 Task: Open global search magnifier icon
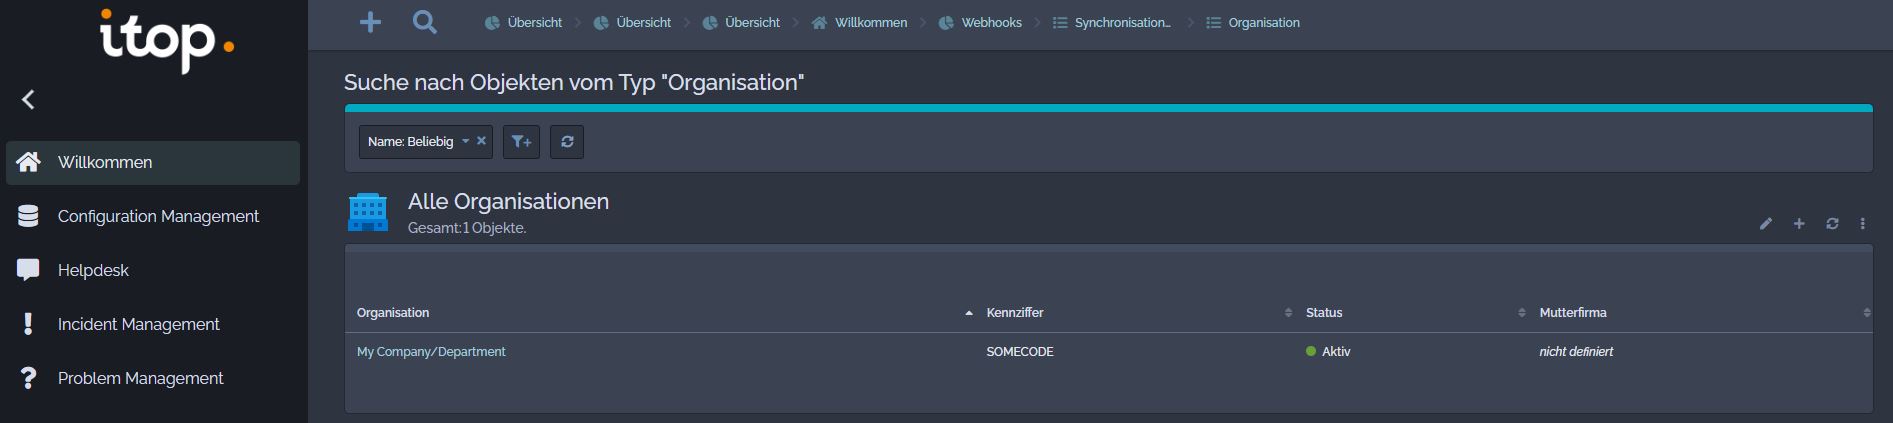[425, 22]
